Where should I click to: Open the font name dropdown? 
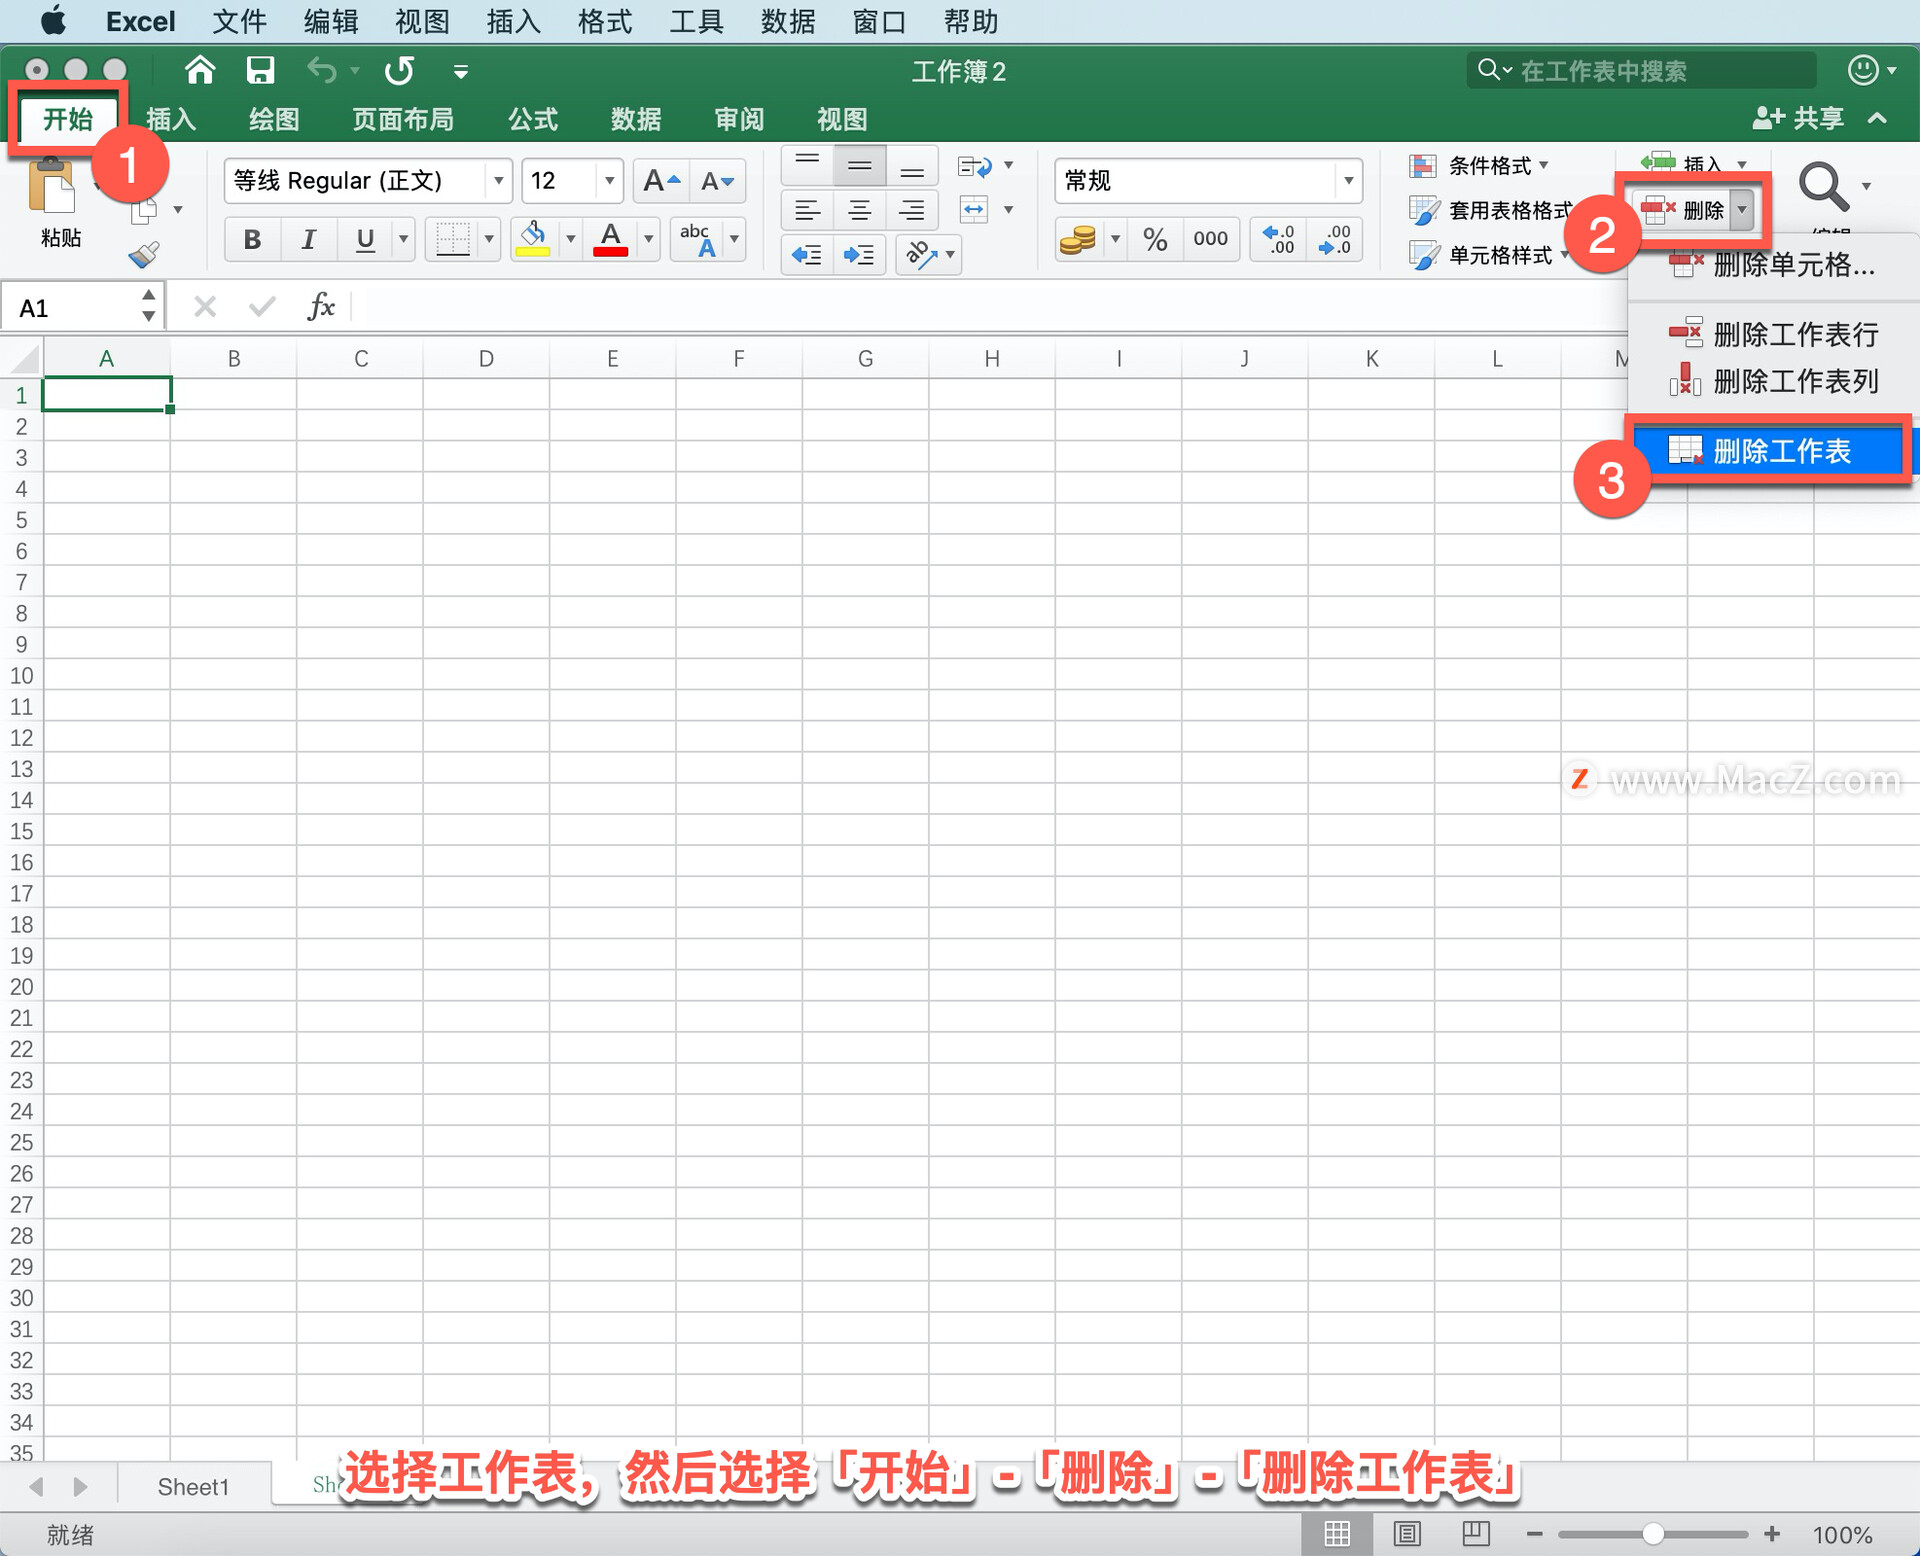pos(498,181)
